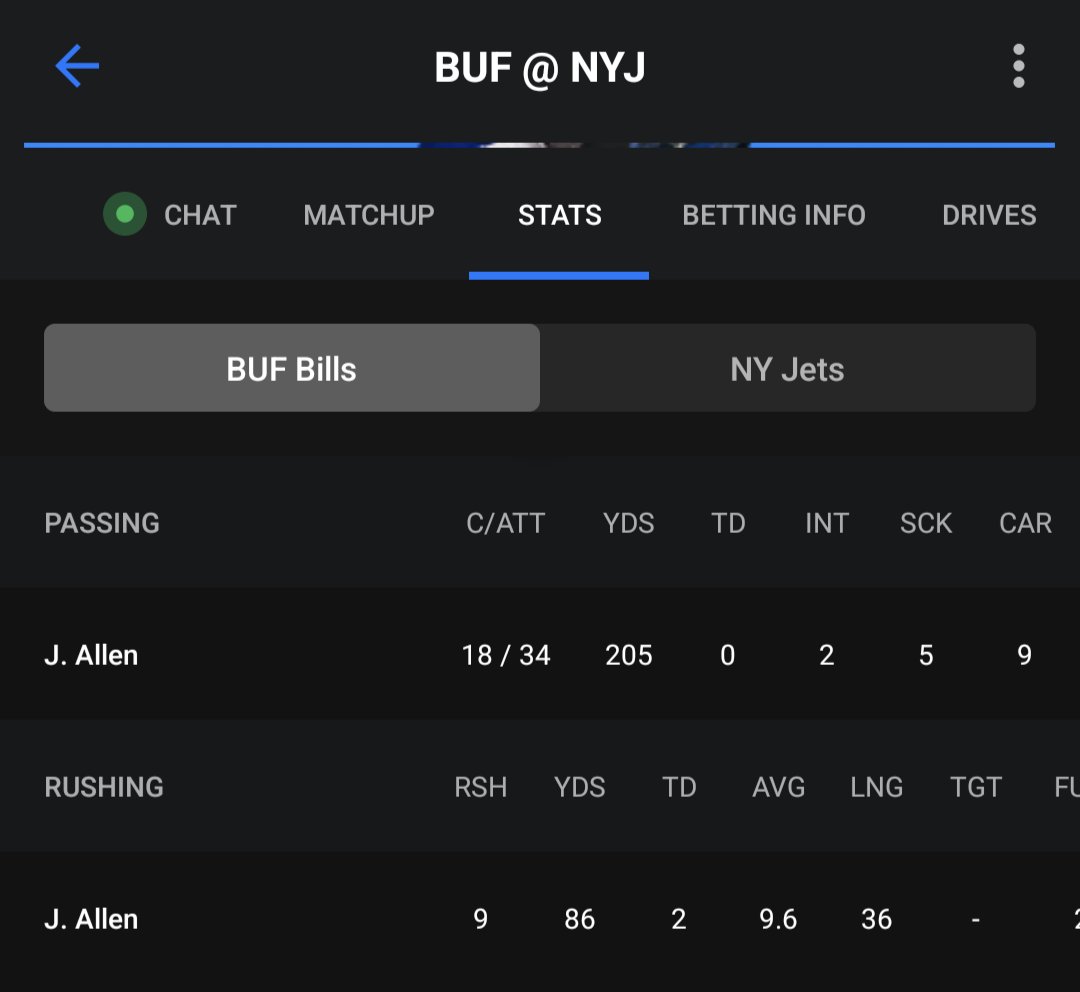Tap the LNG column header
This screenshot has height=992, width=1080.
click(x=876, y=787)
